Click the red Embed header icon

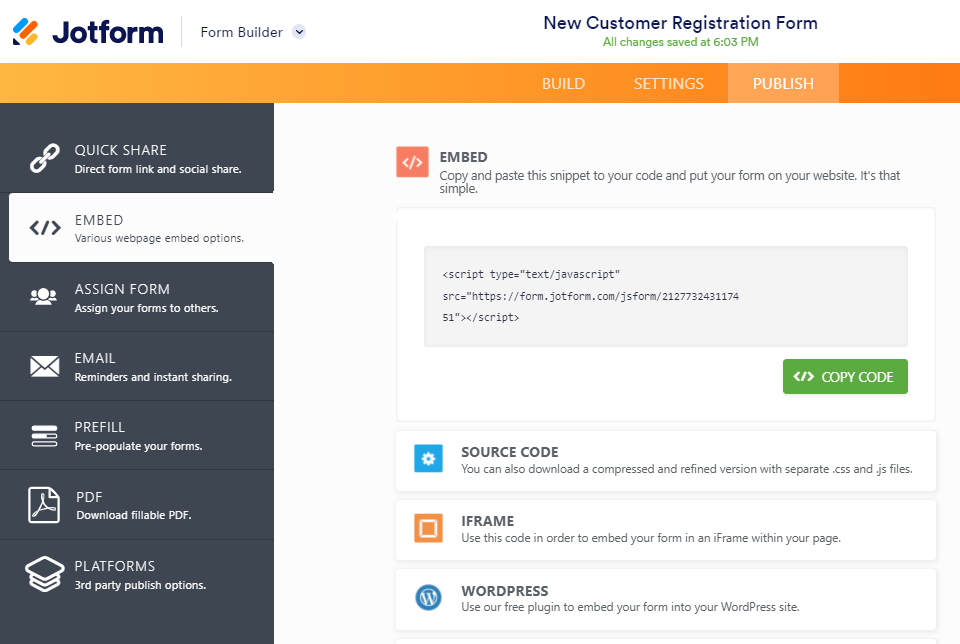(412, 162)
